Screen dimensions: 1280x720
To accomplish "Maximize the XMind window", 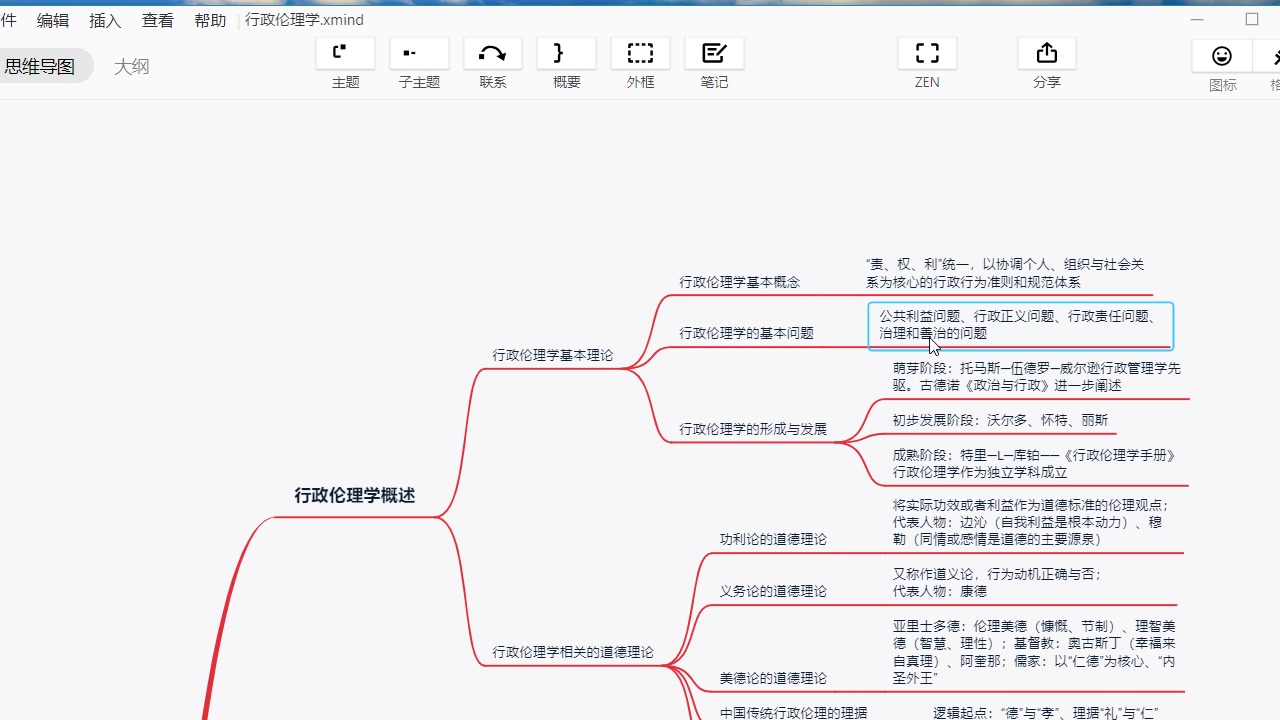I will point(1252,20).
